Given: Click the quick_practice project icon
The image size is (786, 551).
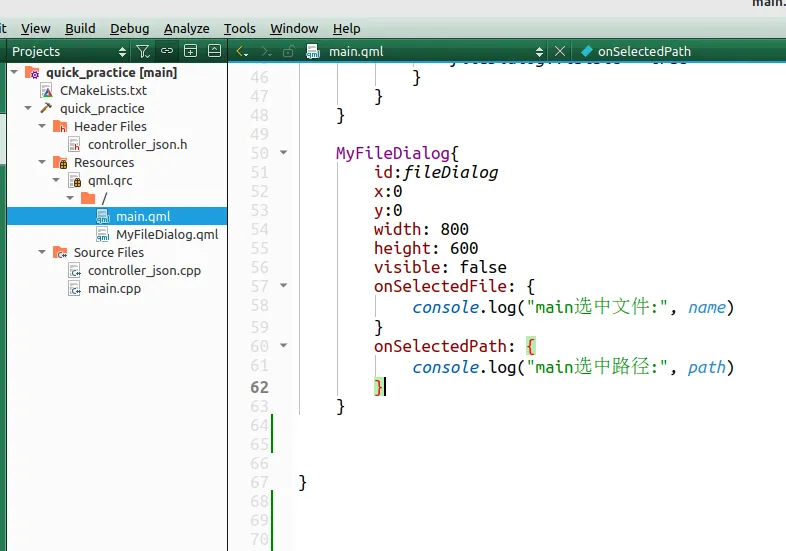Looking at the screenshot, I should [32, 73].
